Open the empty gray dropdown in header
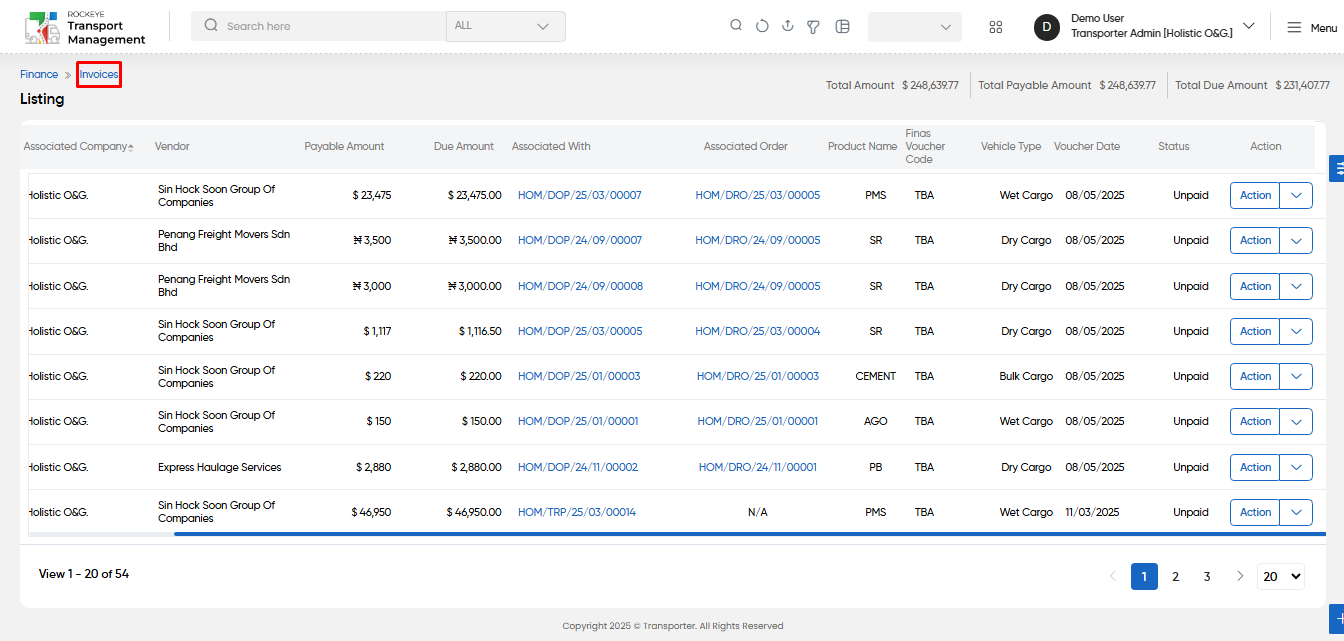The height and width of the screenshot is (641, 1344). 915,27
